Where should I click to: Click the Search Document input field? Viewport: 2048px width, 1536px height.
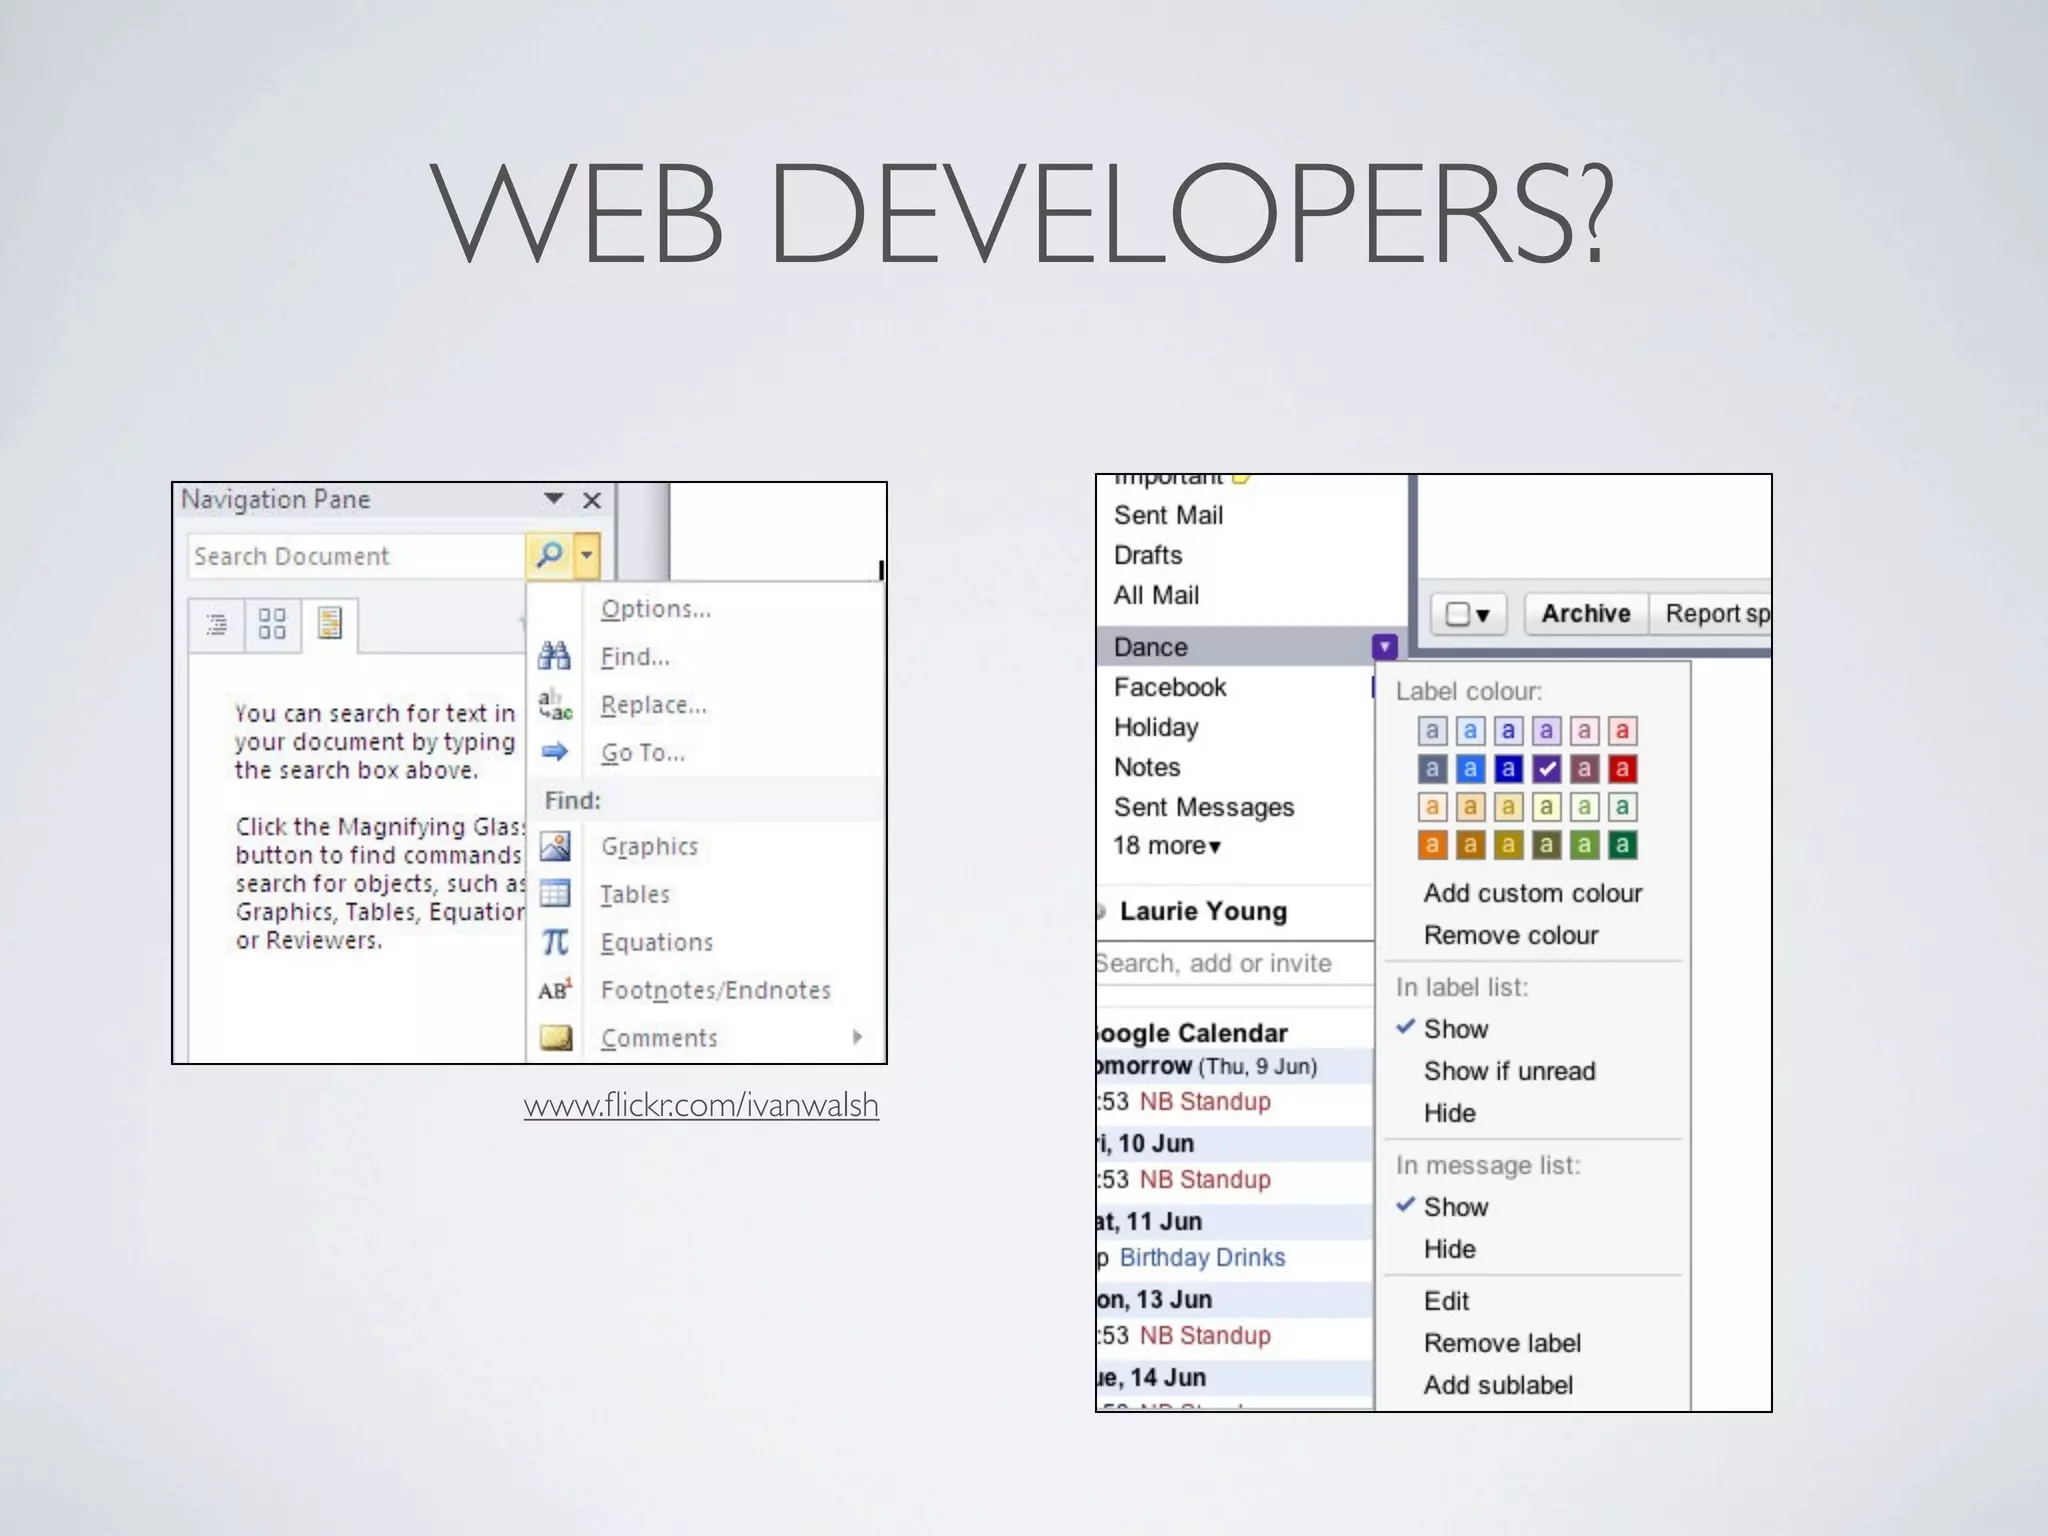point(357,556)
